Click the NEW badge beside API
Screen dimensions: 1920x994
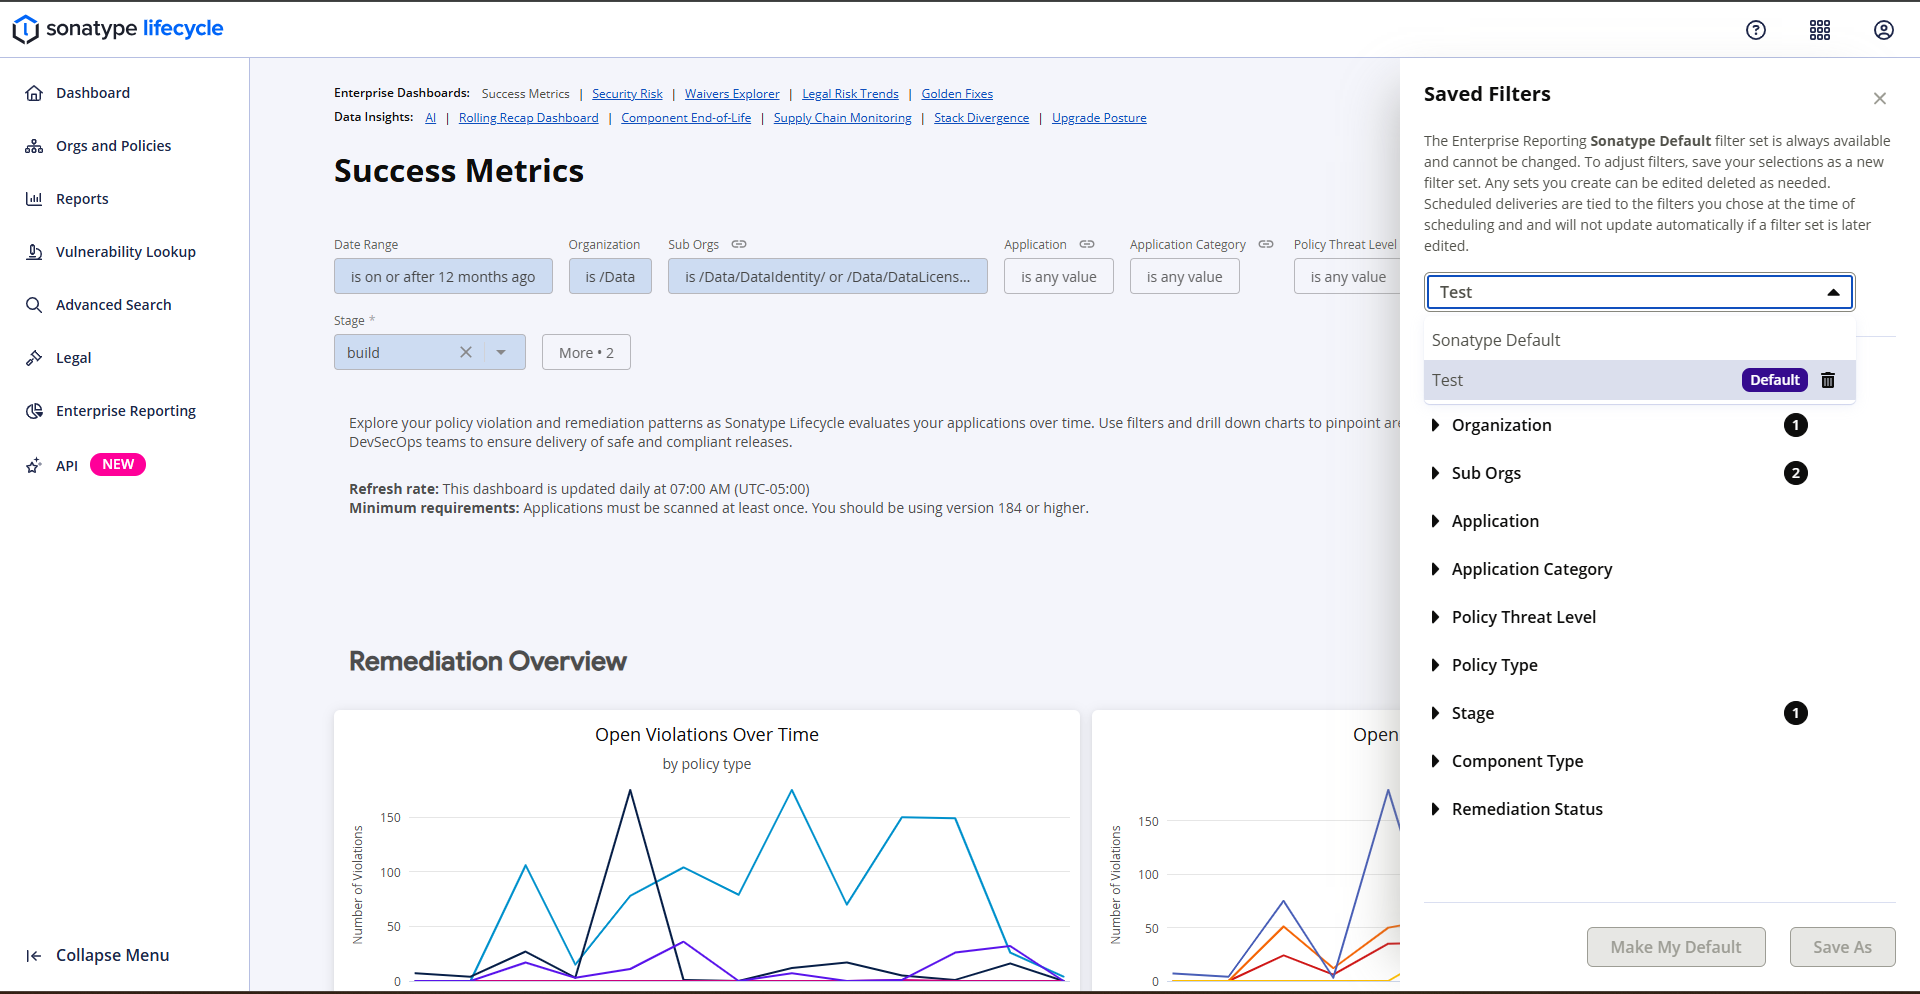coord(118,464)
